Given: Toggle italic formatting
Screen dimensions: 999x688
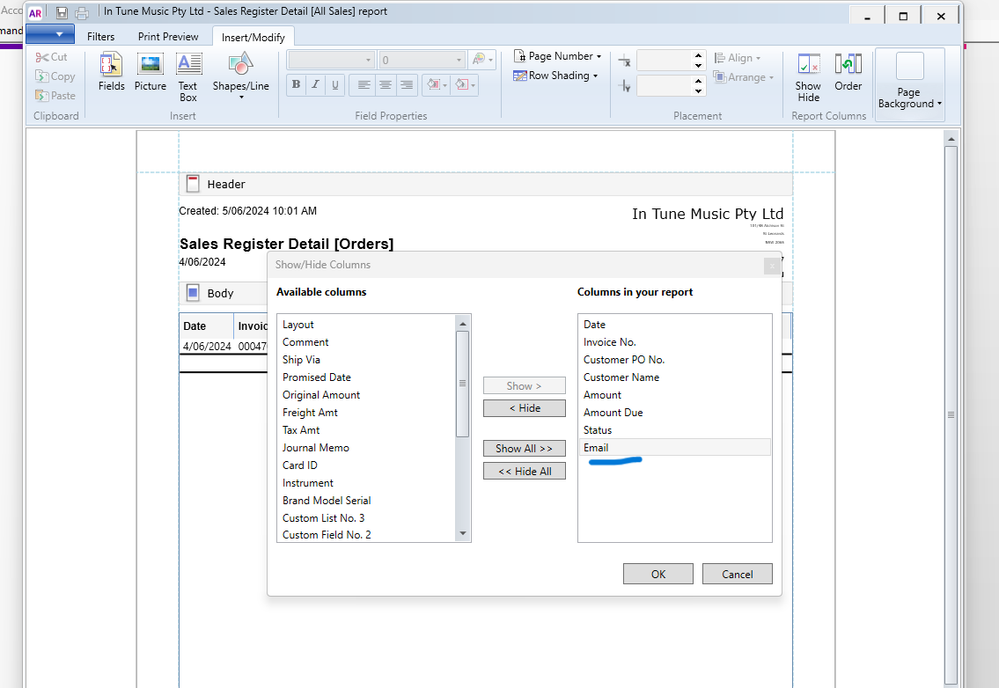Looking at the screenshot, I should click(x=315, y=86).
